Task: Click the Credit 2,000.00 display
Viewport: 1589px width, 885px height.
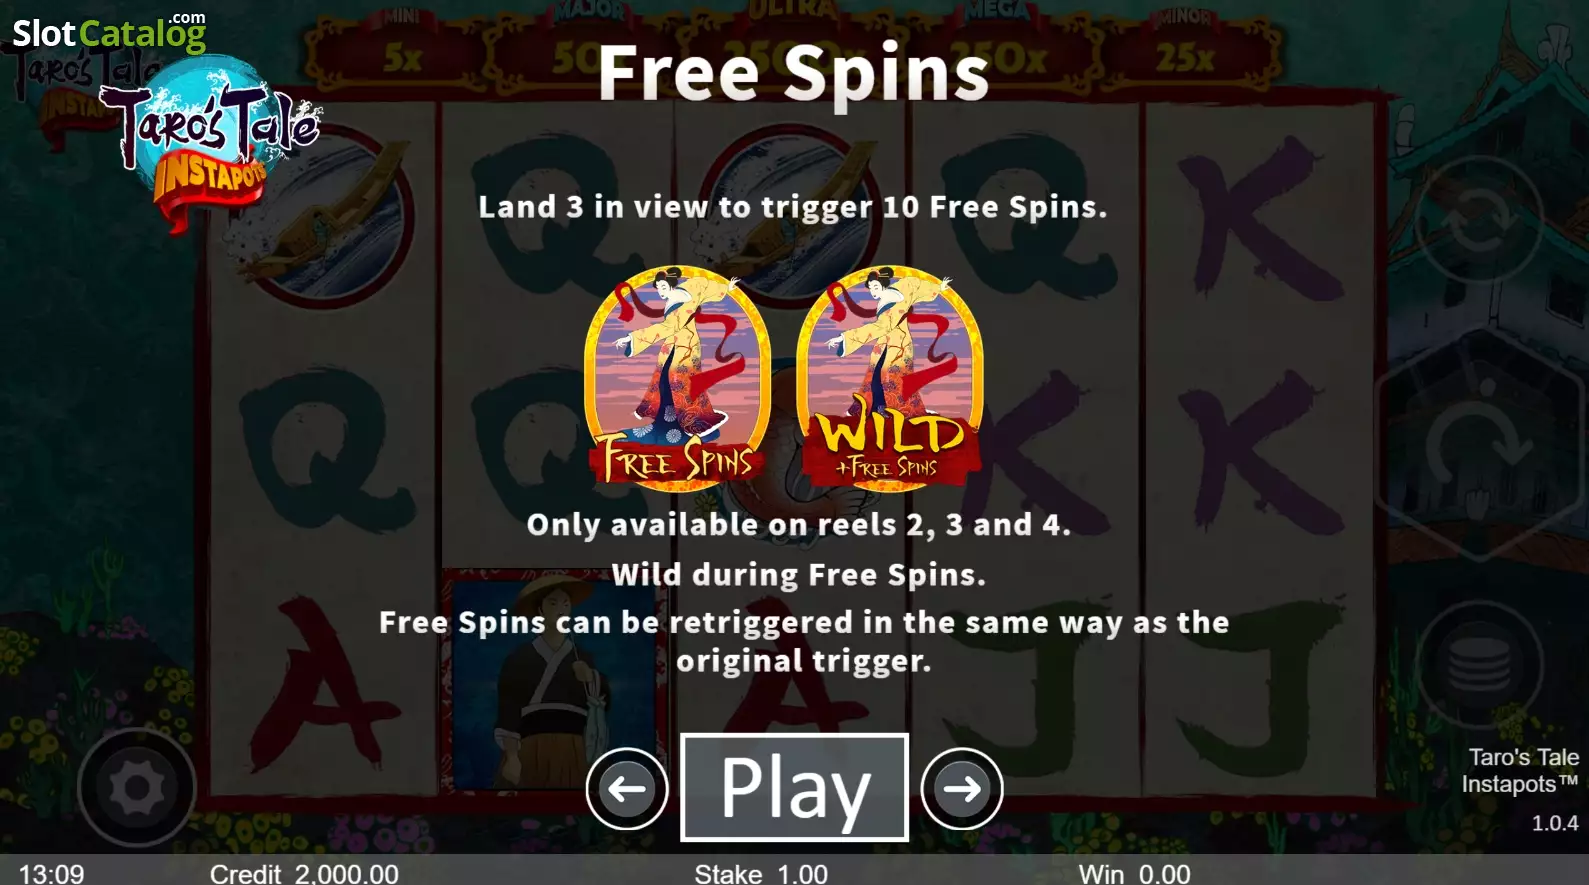Action: 304,873
